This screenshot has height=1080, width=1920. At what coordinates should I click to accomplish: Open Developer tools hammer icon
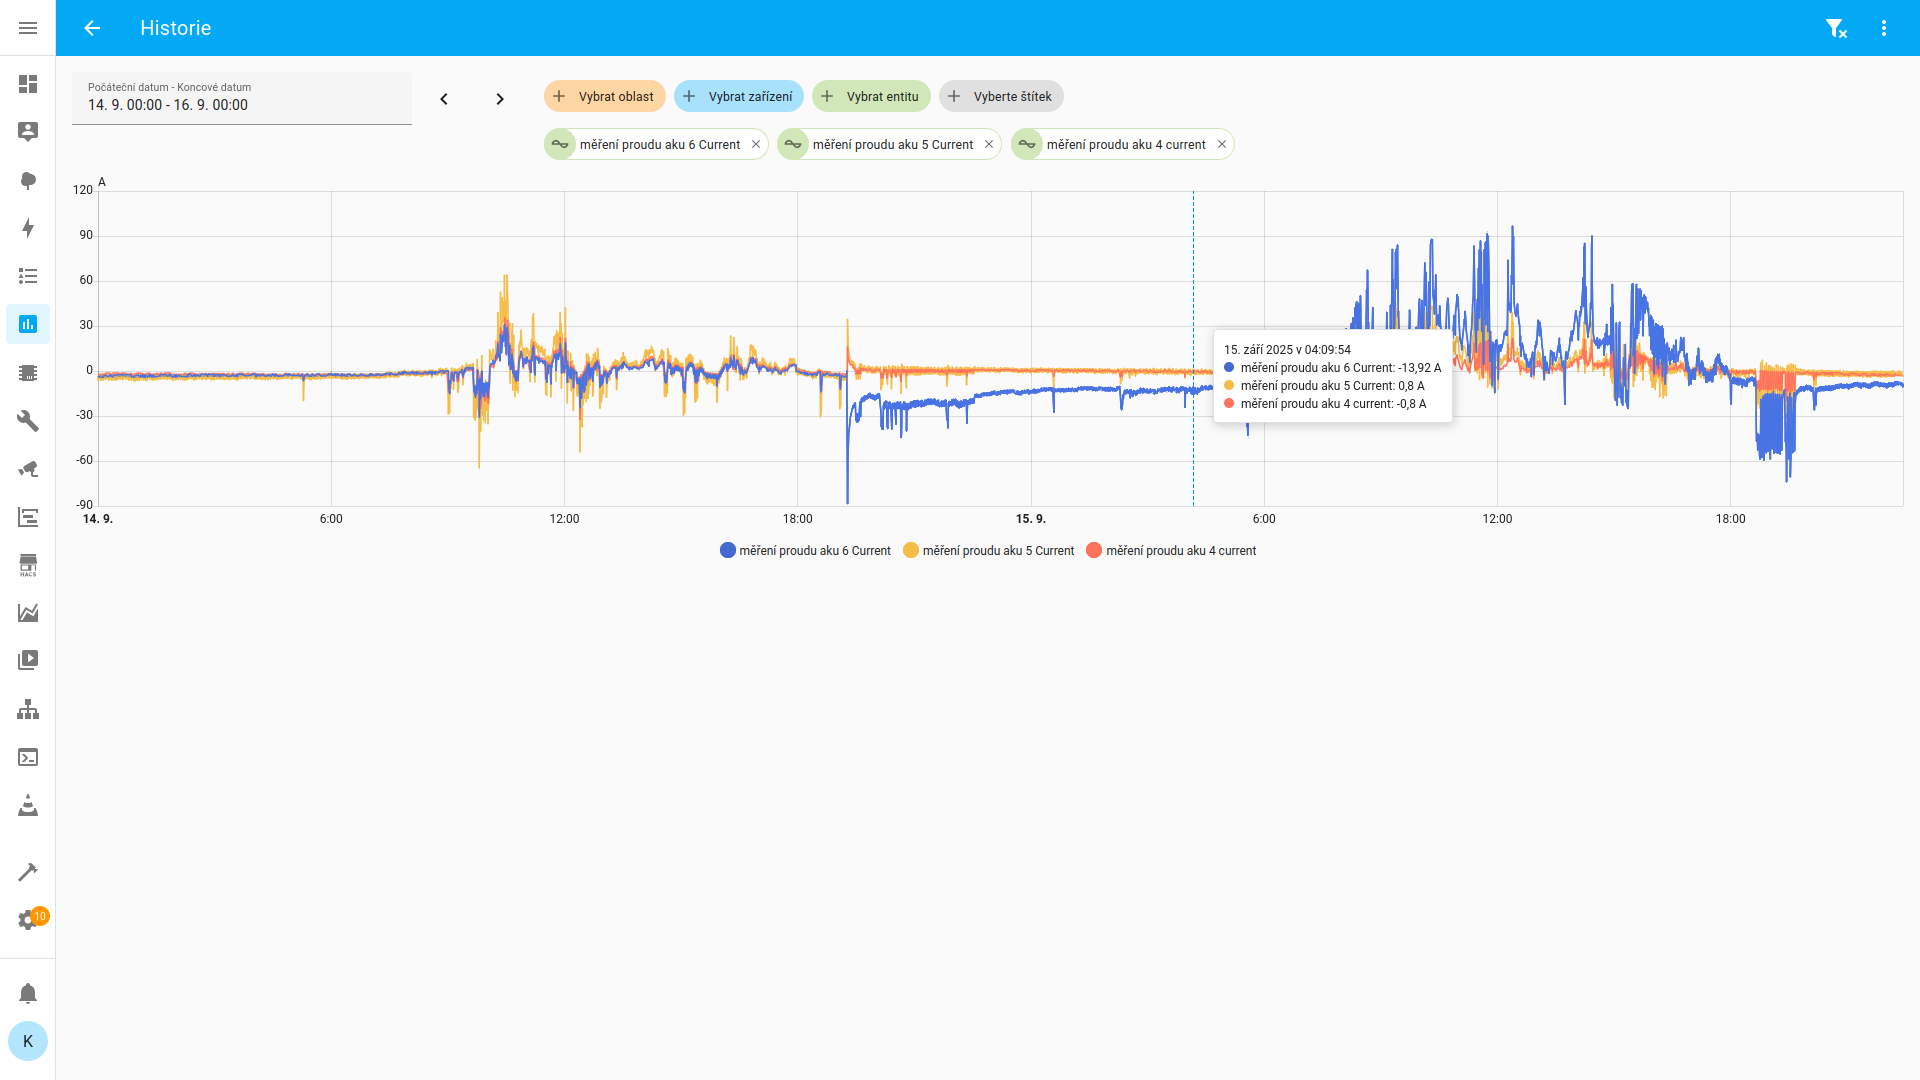[x=28, y=872]
